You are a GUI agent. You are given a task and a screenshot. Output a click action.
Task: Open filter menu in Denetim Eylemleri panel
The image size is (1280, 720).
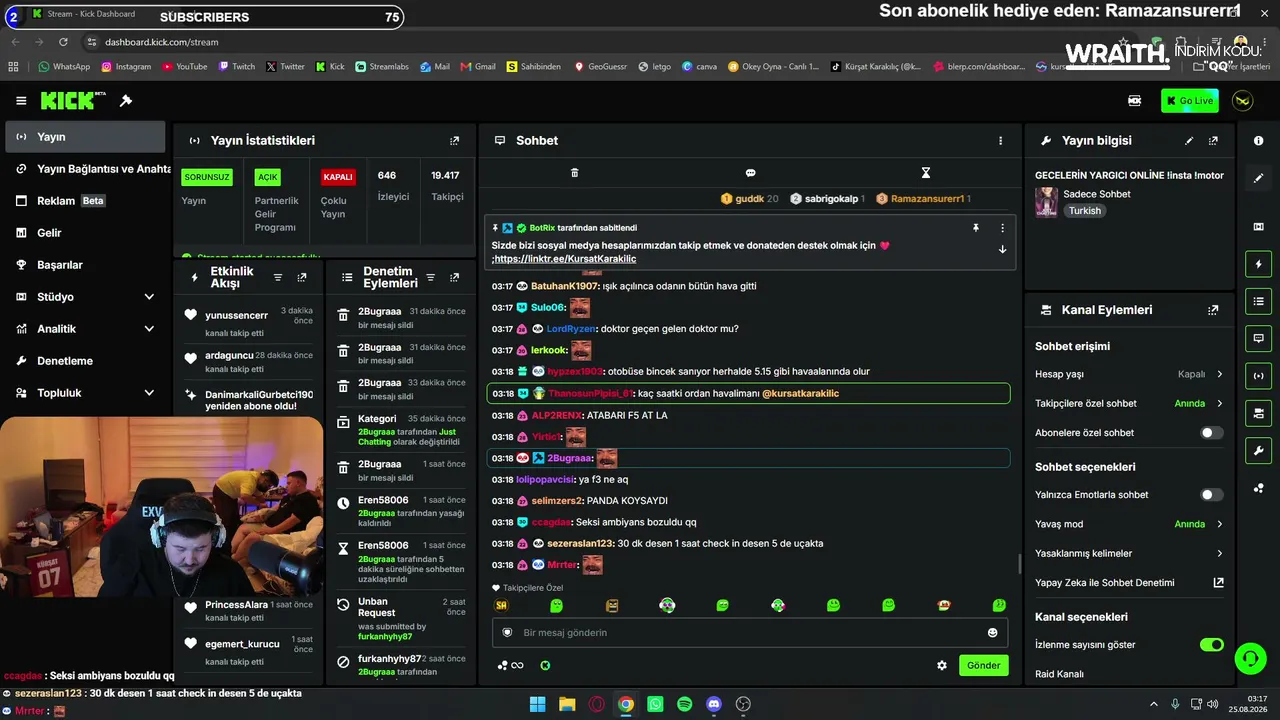[430, 277]
